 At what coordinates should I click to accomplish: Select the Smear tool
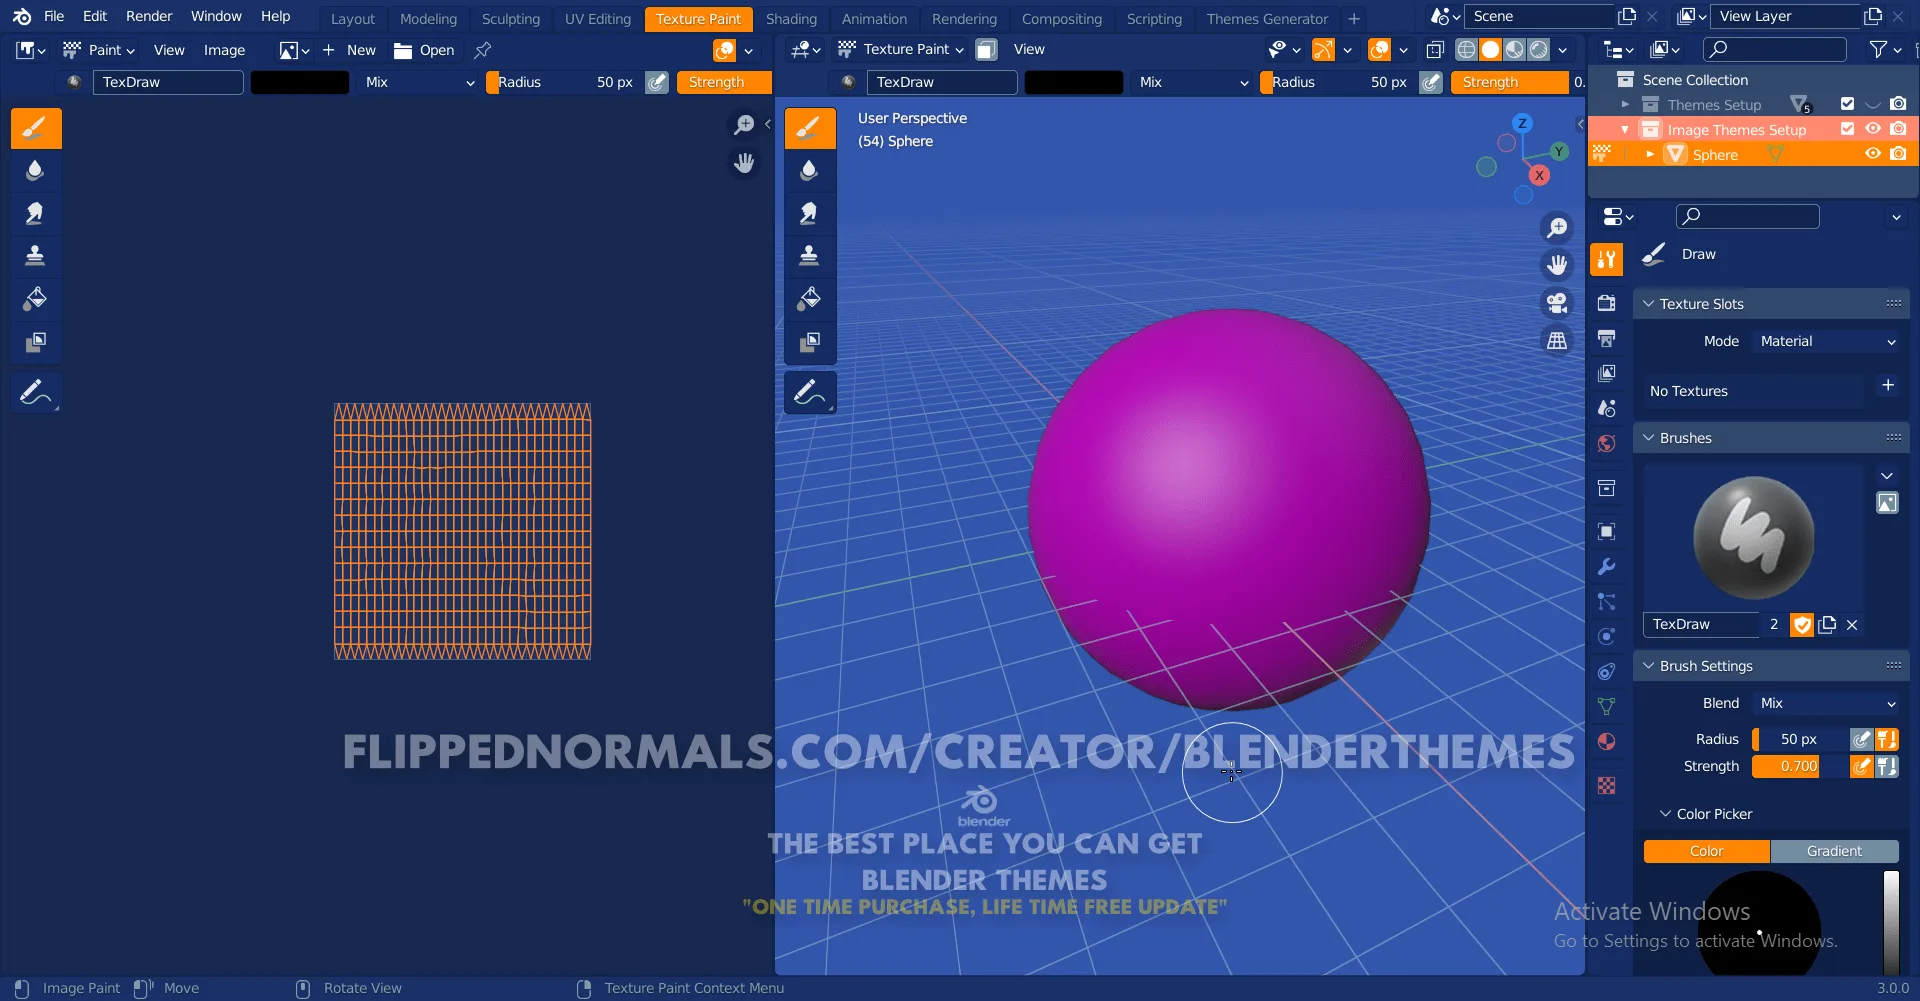click(x=36, y=214)
